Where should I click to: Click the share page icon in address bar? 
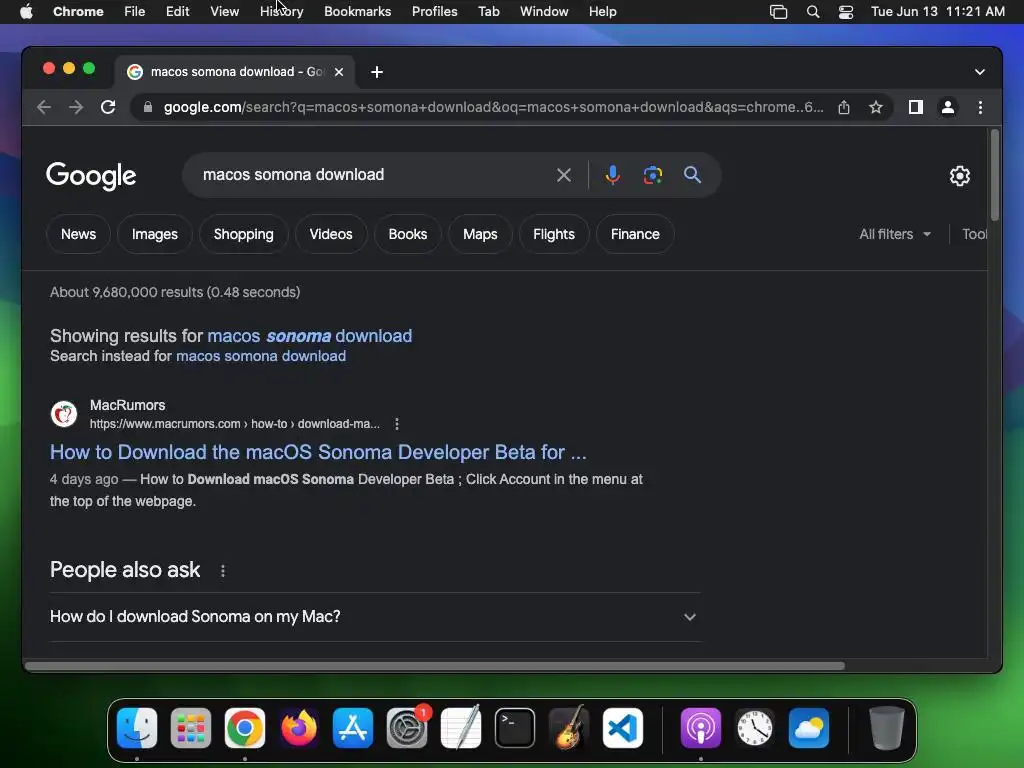pyautogui.click(x=844, y=107)
